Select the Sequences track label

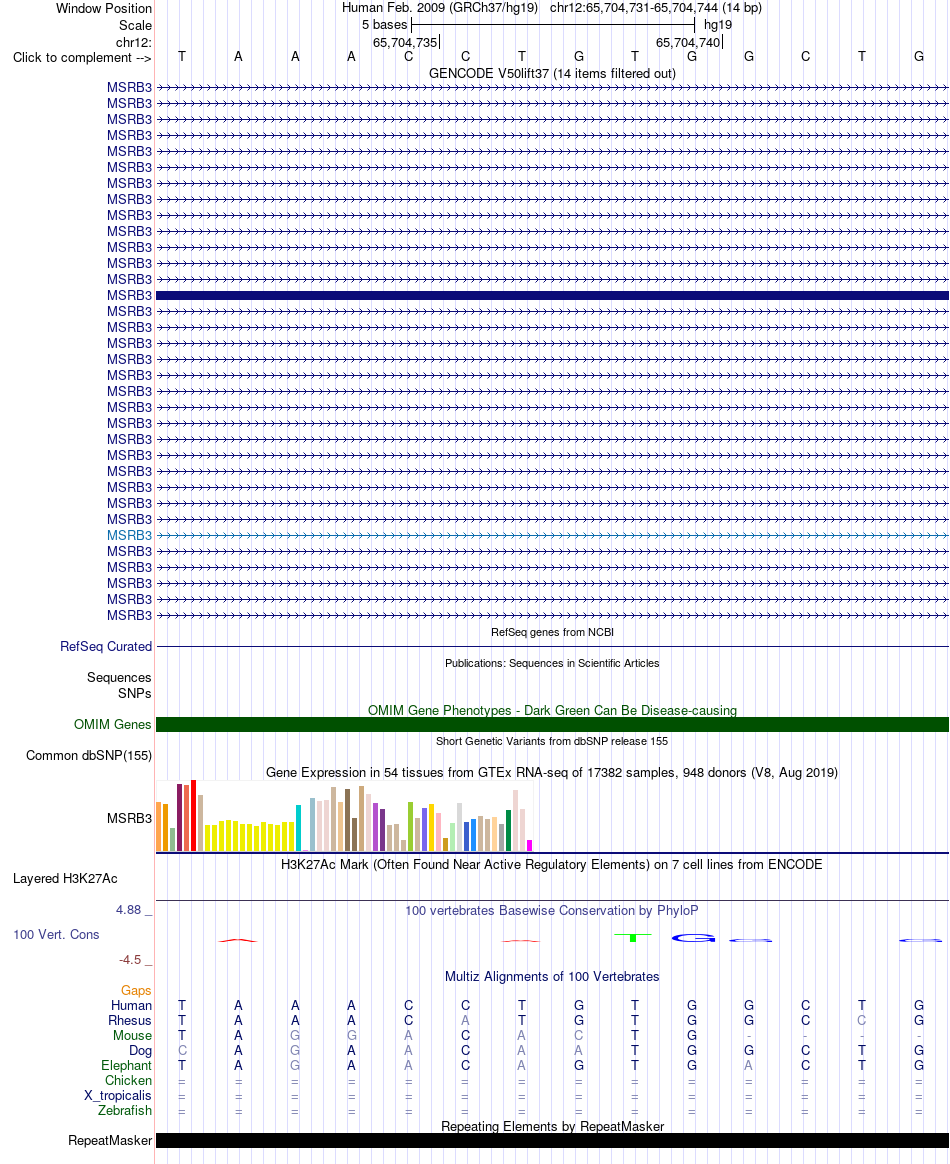tap(119, 678)
